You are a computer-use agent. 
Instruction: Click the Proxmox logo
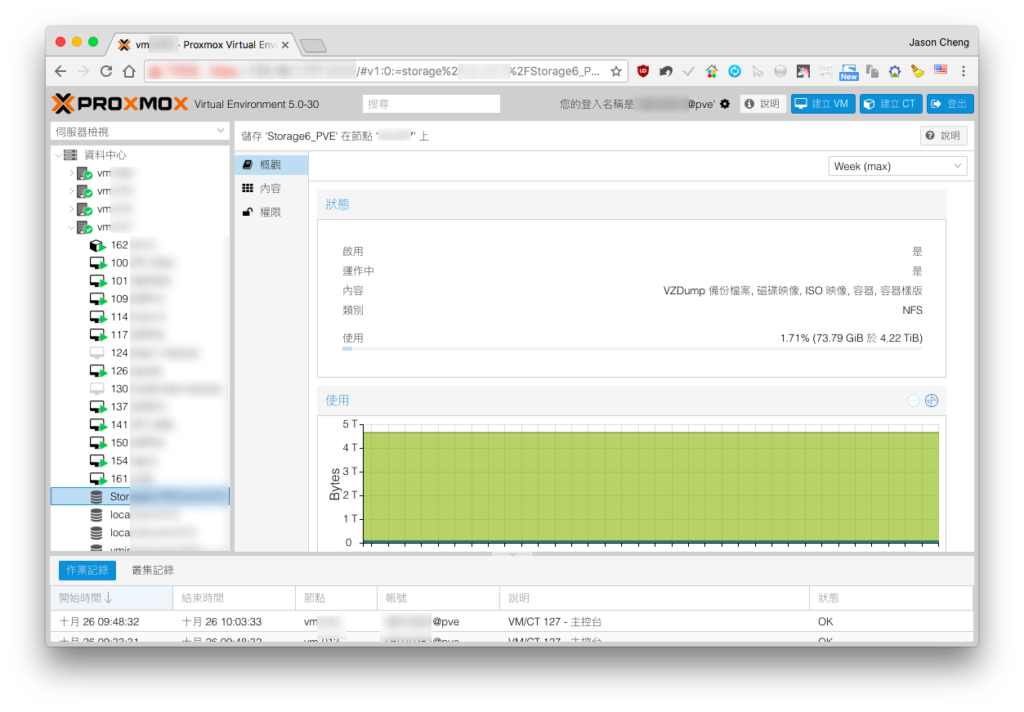120,104
